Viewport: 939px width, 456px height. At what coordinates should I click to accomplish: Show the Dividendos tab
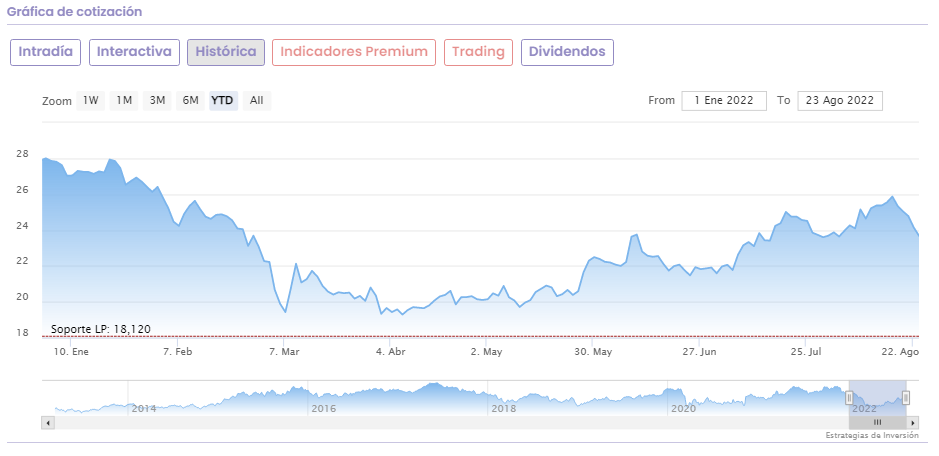567,52
